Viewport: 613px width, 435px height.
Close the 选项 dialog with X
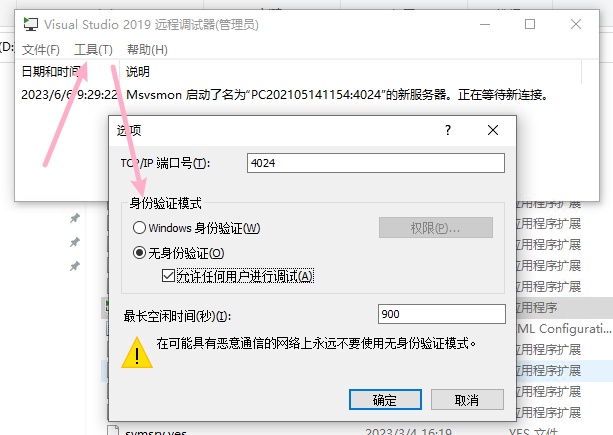click(493, 130)
